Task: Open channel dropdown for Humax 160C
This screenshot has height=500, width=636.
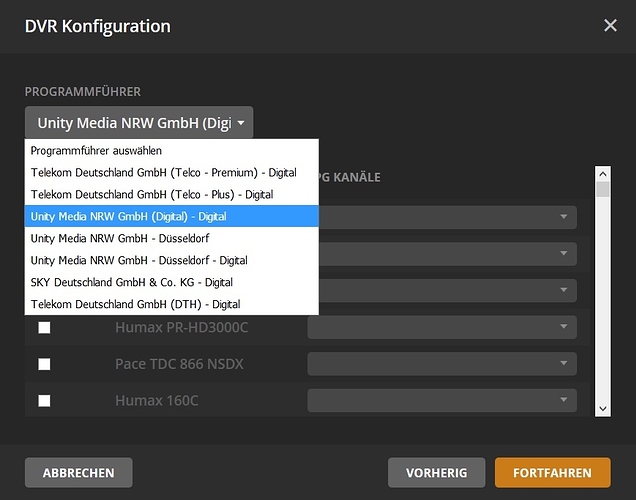Action: pyautogui.click(x=441, y=401)
